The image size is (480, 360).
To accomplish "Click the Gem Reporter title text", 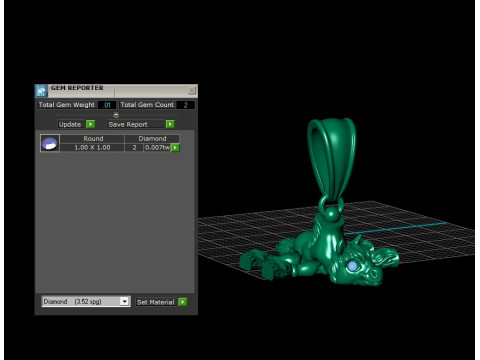I will (77, 88).
